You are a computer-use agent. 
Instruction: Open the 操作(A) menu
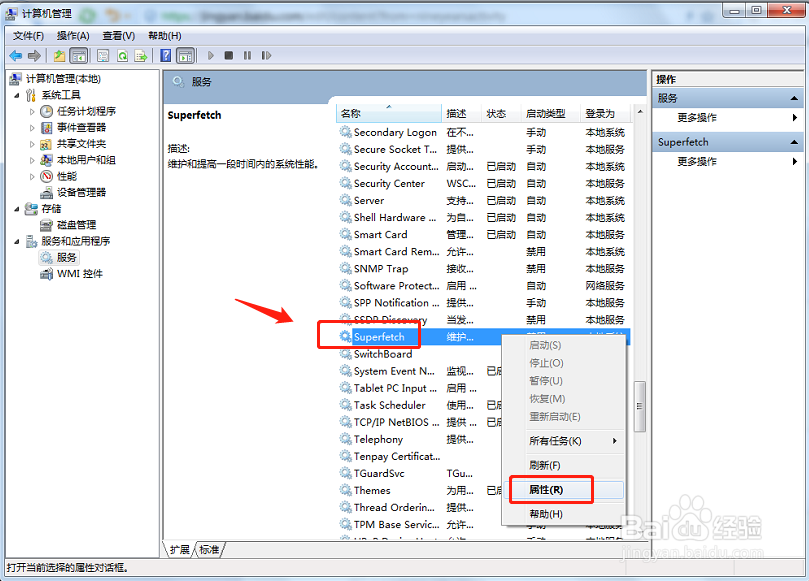(x=73, y=36)
